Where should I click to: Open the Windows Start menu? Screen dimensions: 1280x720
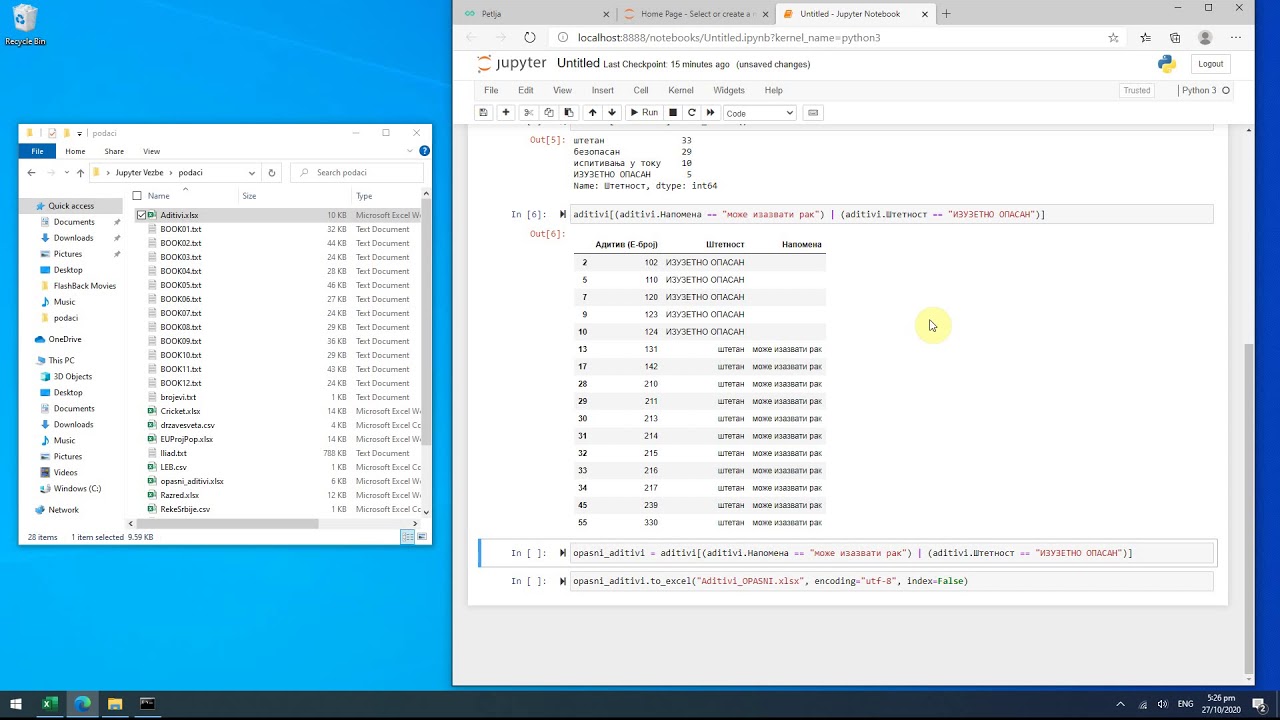[x=14, y=704]
